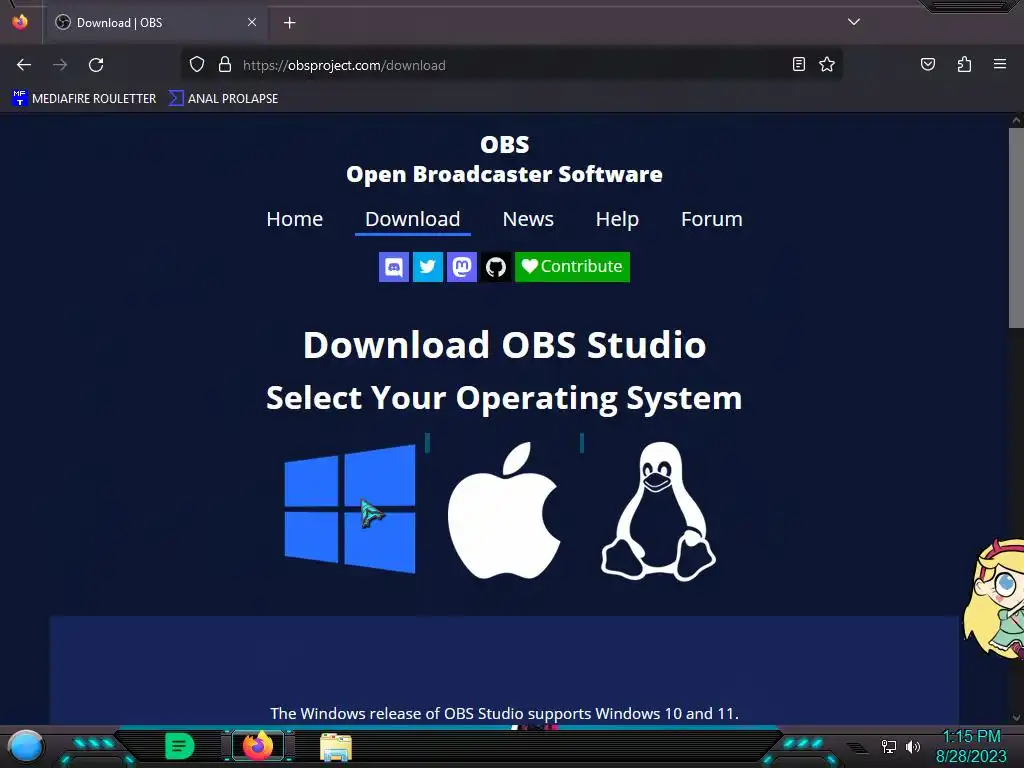The image size is (1024, 768).
Task: Click the page vertical scrollbar thumb
Action: point(1016,227)
